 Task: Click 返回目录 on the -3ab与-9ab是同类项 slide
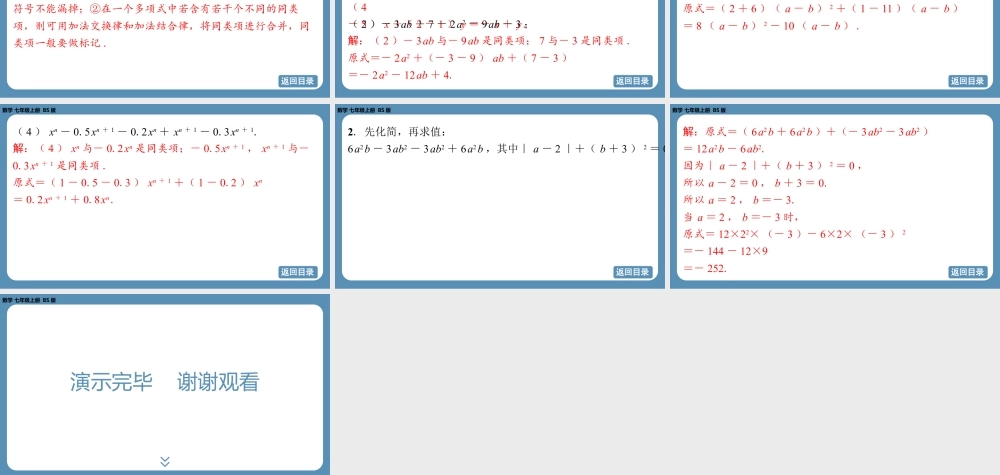[633, 81]
